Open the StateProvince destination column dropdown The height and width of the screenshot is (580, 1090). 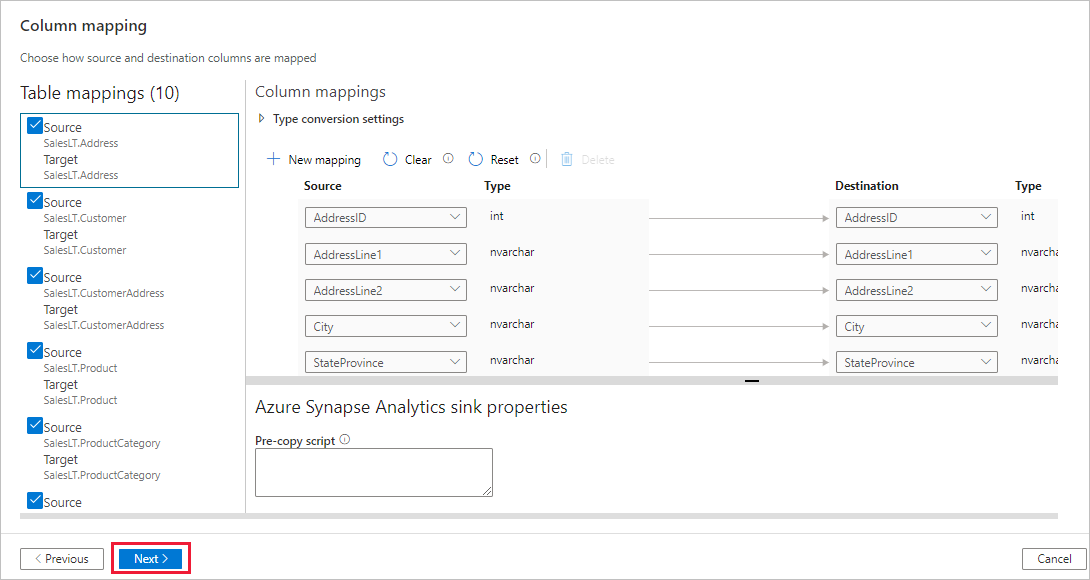(916, 361)
